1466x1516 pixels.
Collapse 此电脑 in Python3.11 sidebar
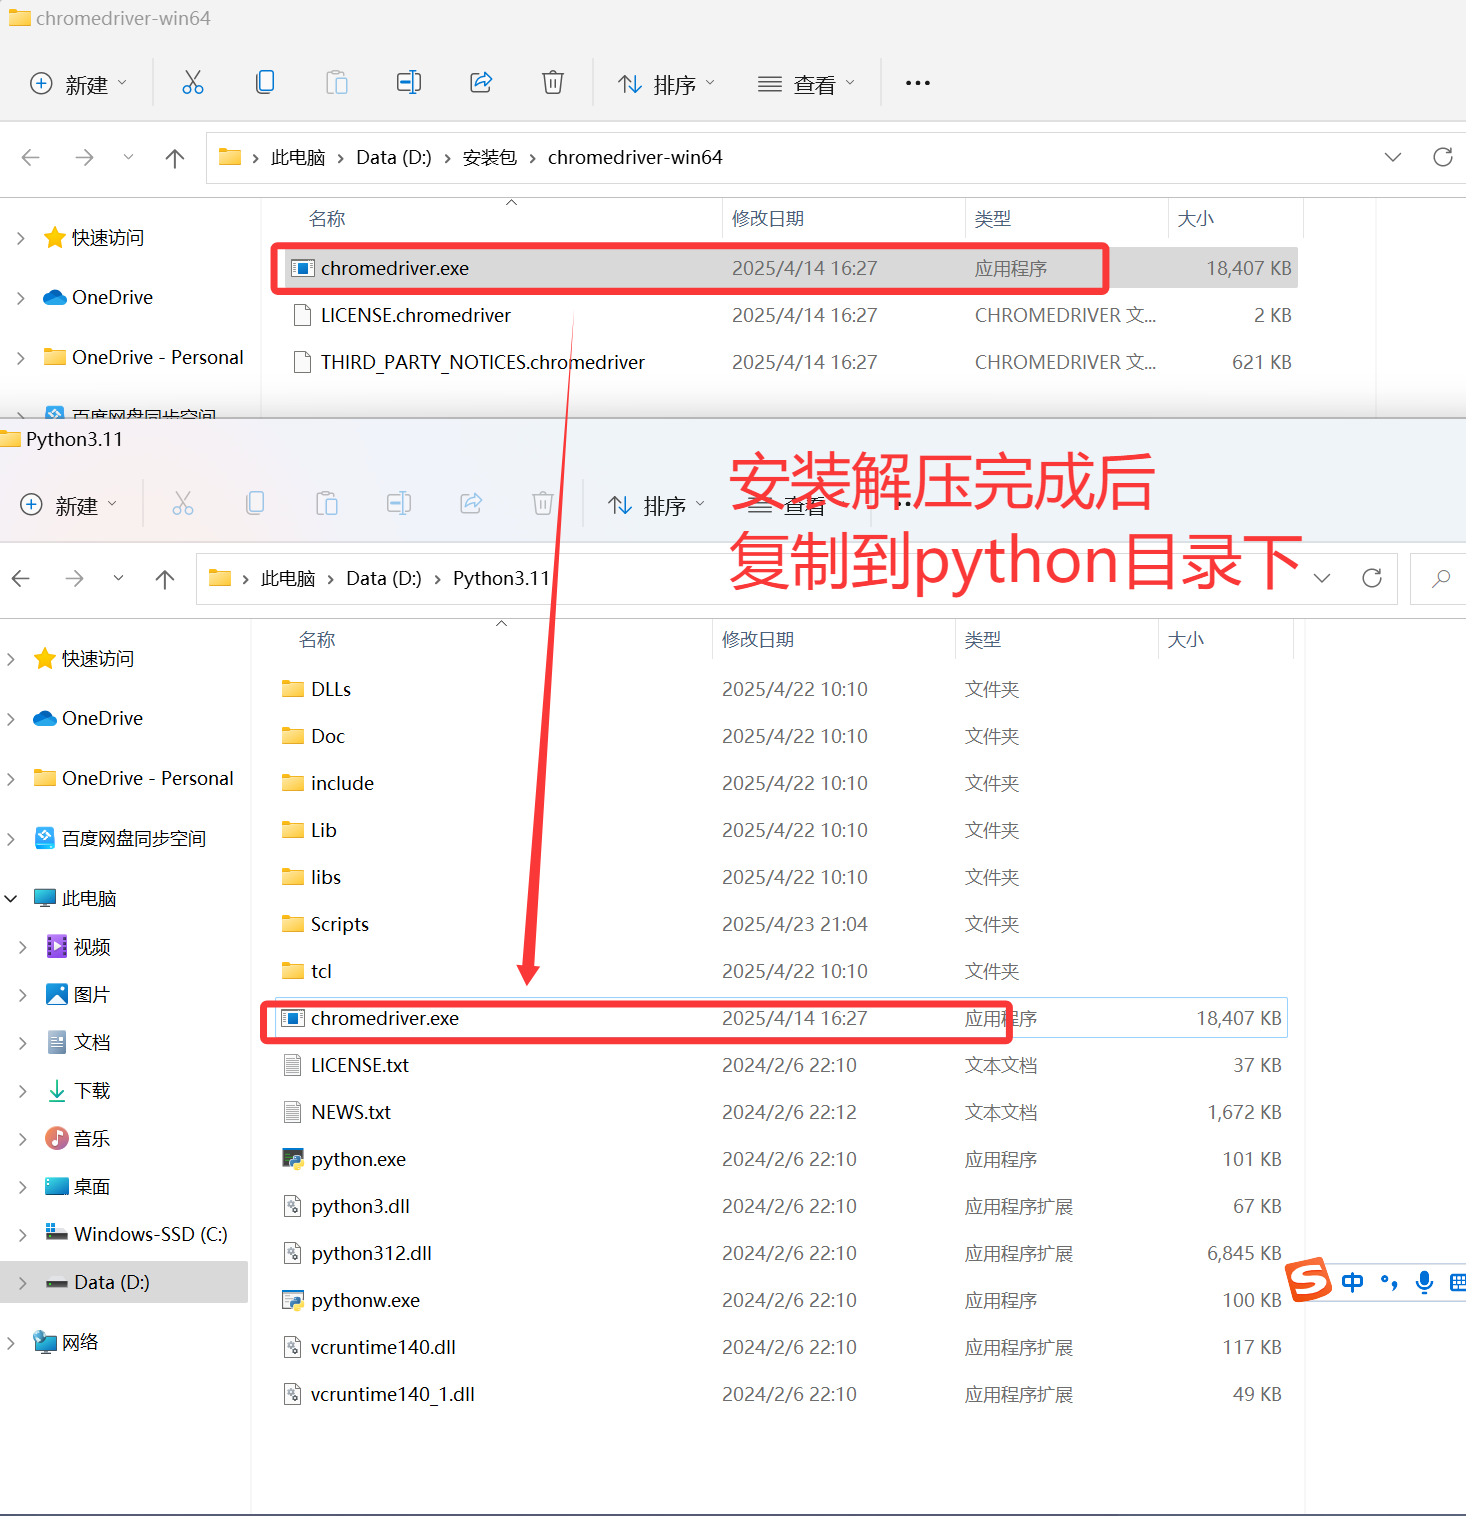click(x=11, y=898)
